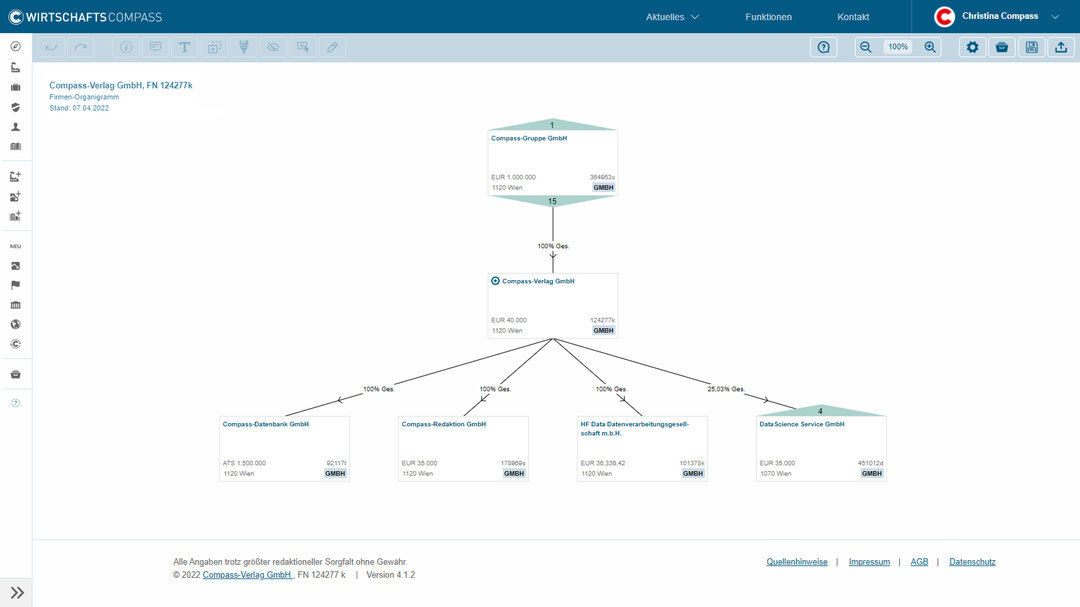Image resolution: width=1080 pixels, height=607 pixels.
Task: Click the teal question mark in sidebar
Action: (x=15, y=403)
